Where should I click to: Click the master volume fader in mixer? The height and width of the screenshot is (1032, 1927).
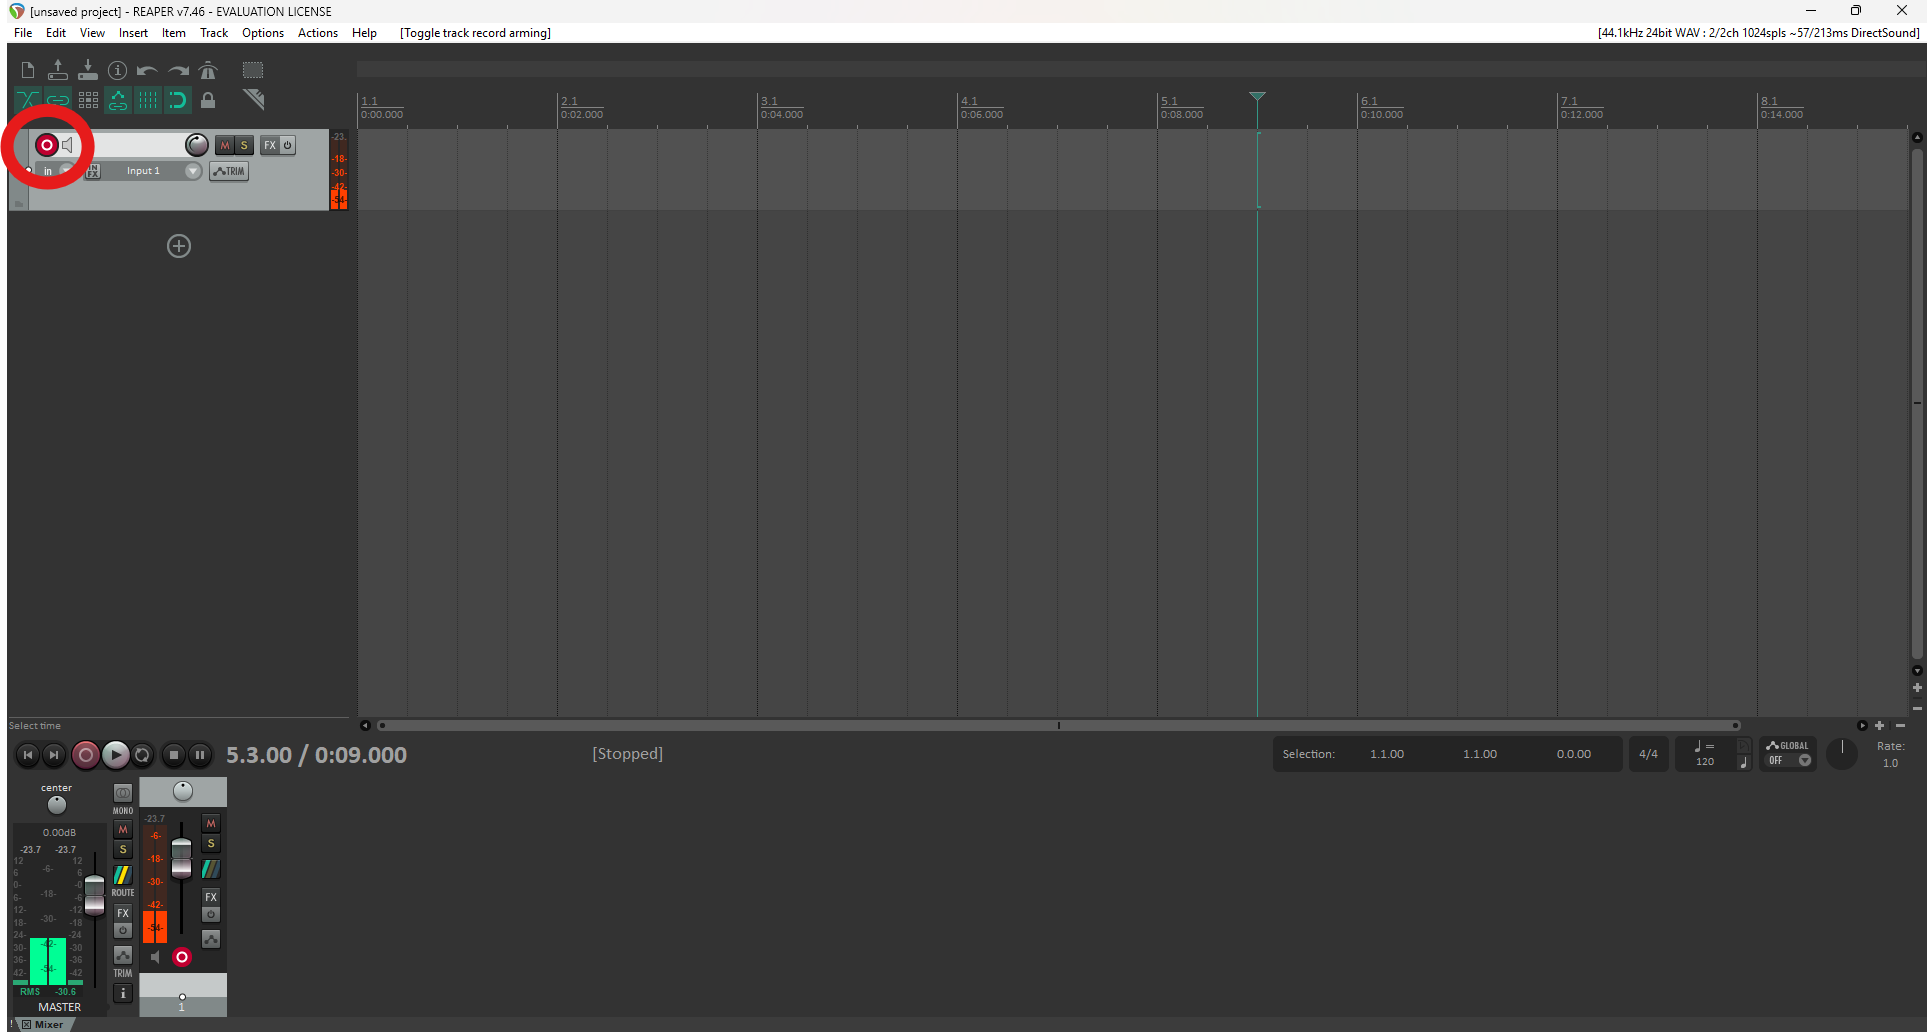point(94,893)
